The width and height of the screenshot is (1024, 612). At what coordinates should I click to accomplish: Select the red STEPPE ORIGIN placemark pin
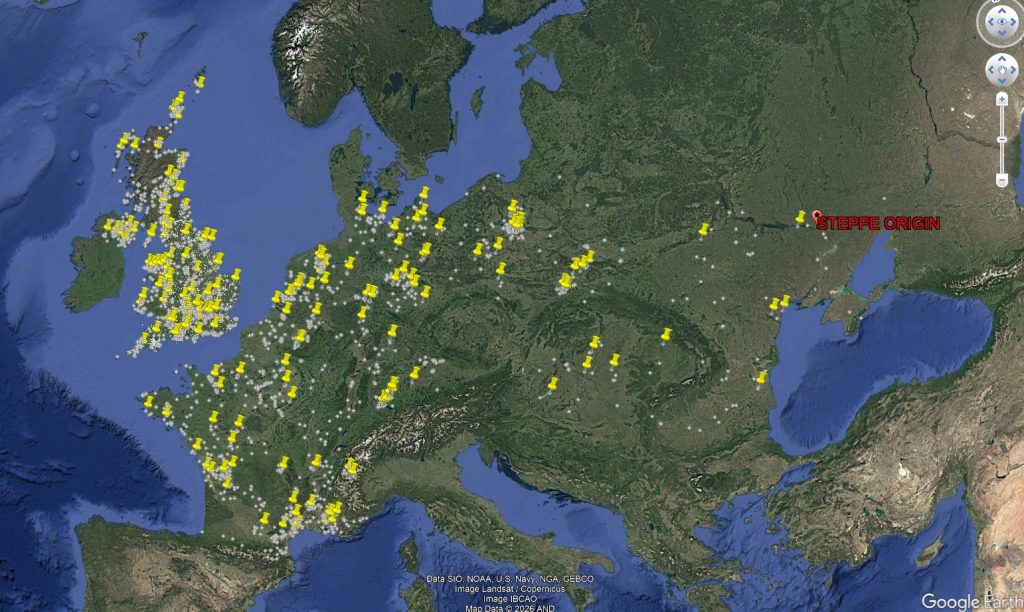tap(816, 216)
